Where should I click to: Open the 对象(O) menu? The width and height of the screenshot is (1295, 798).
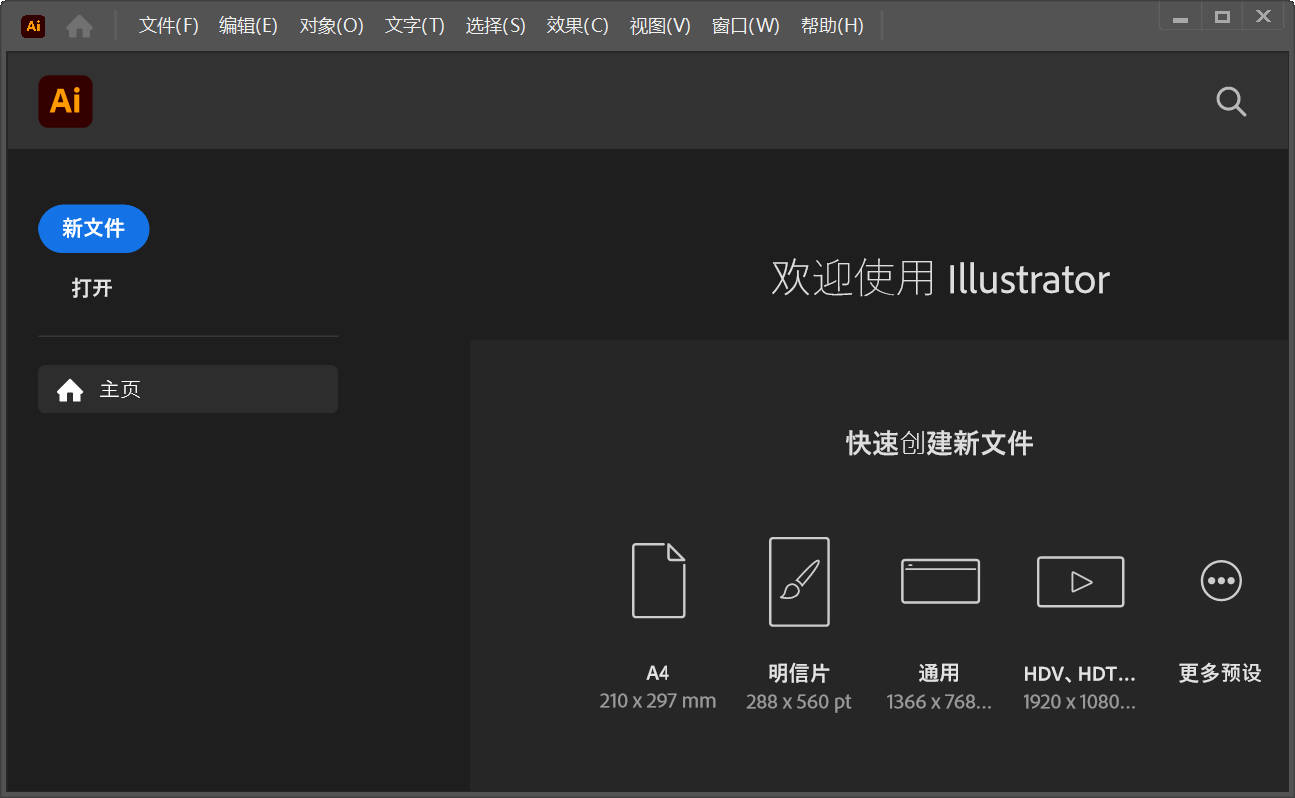point(331,26)
